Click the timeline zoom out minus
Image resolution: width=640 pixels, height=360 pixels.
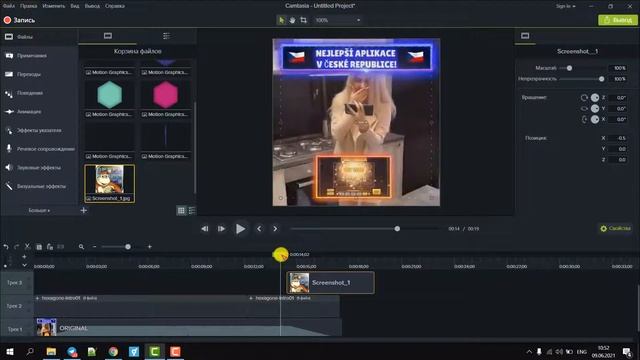(94, 247)
